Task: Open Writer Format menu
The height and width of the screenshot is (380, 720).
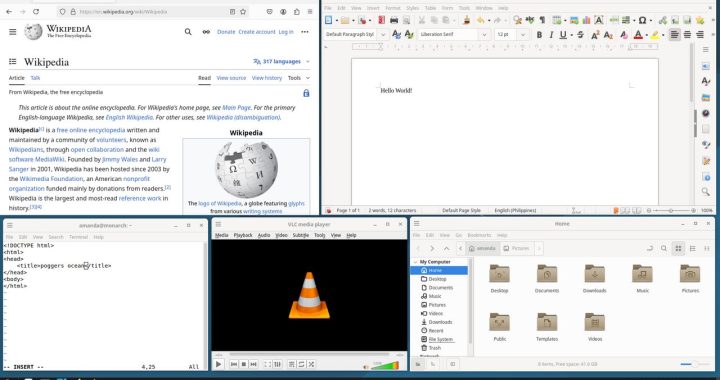Action: click(x=393, y=8)
